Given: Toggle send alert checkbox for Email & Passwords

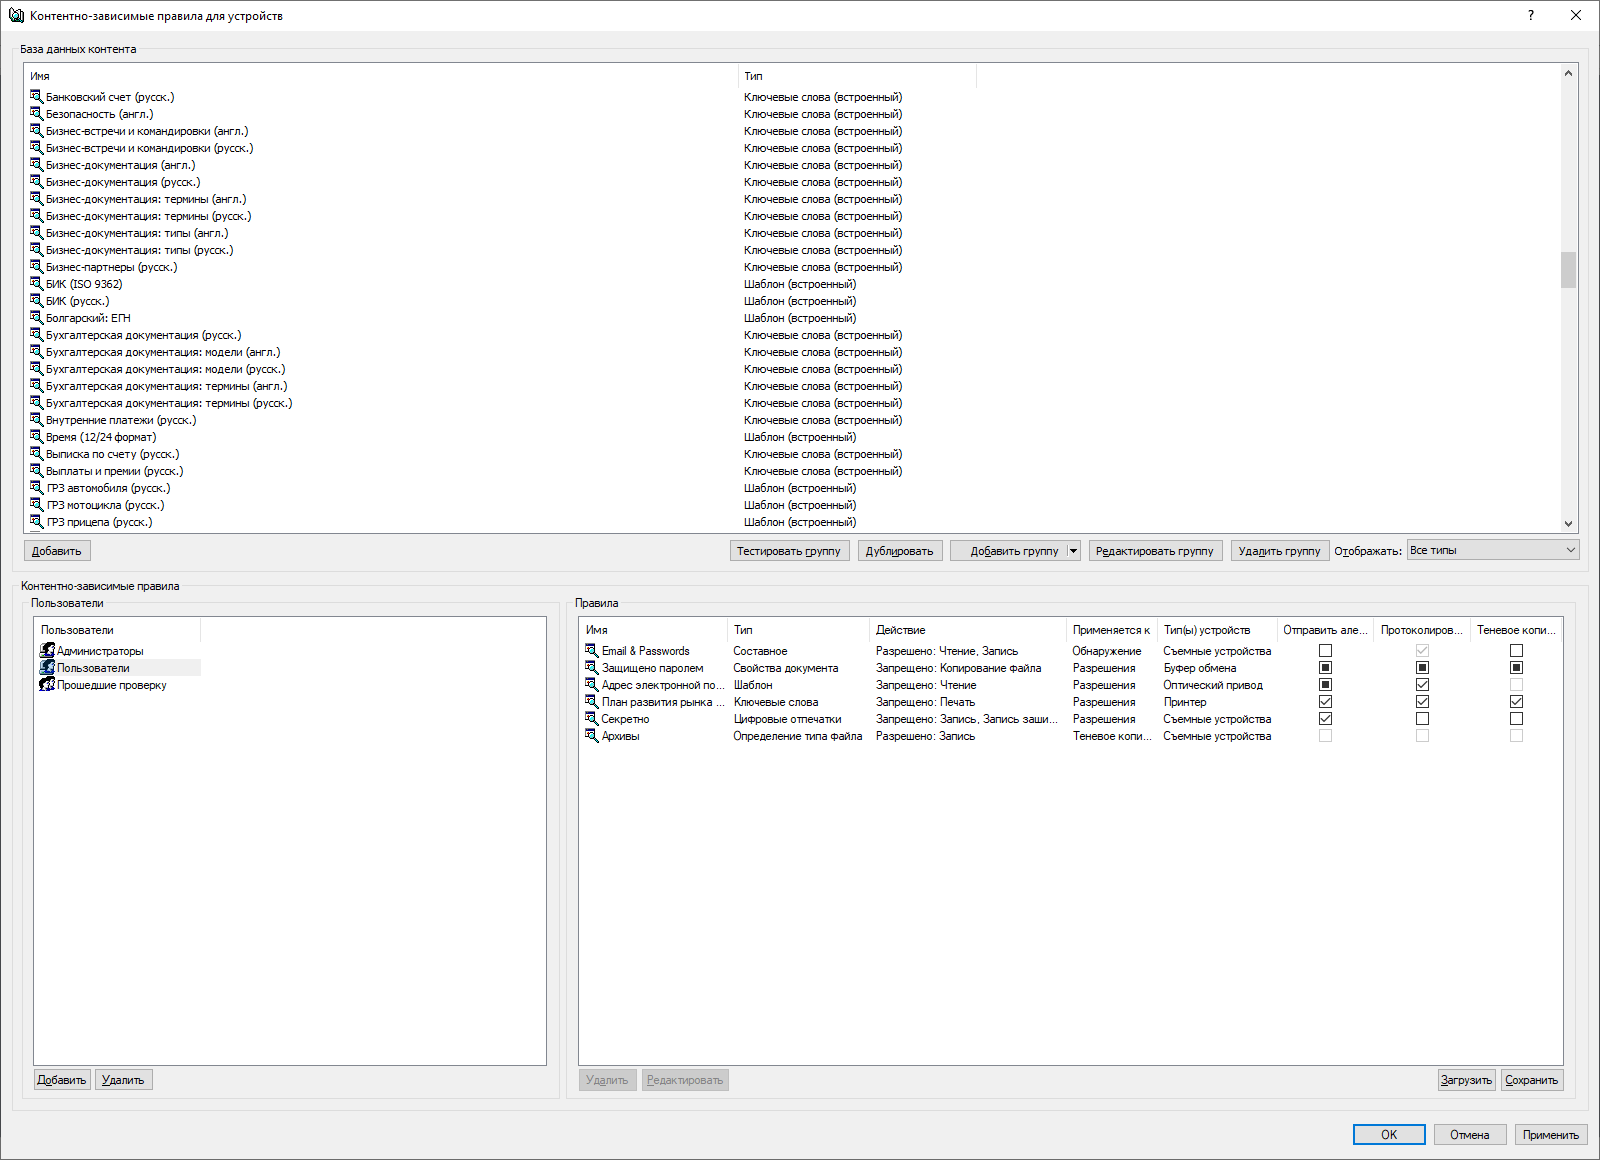Looking at the screenshot, I should click(x=1325, y=651).
